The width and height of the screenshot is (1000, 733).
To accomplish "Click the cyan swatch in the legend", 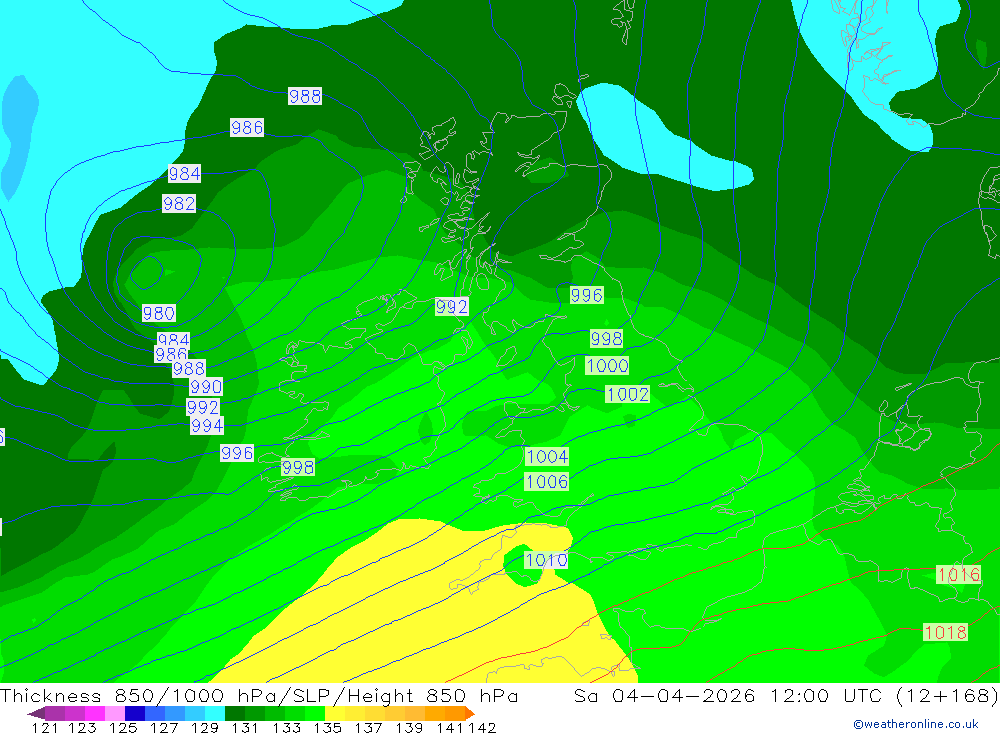I will click(215, 713).
